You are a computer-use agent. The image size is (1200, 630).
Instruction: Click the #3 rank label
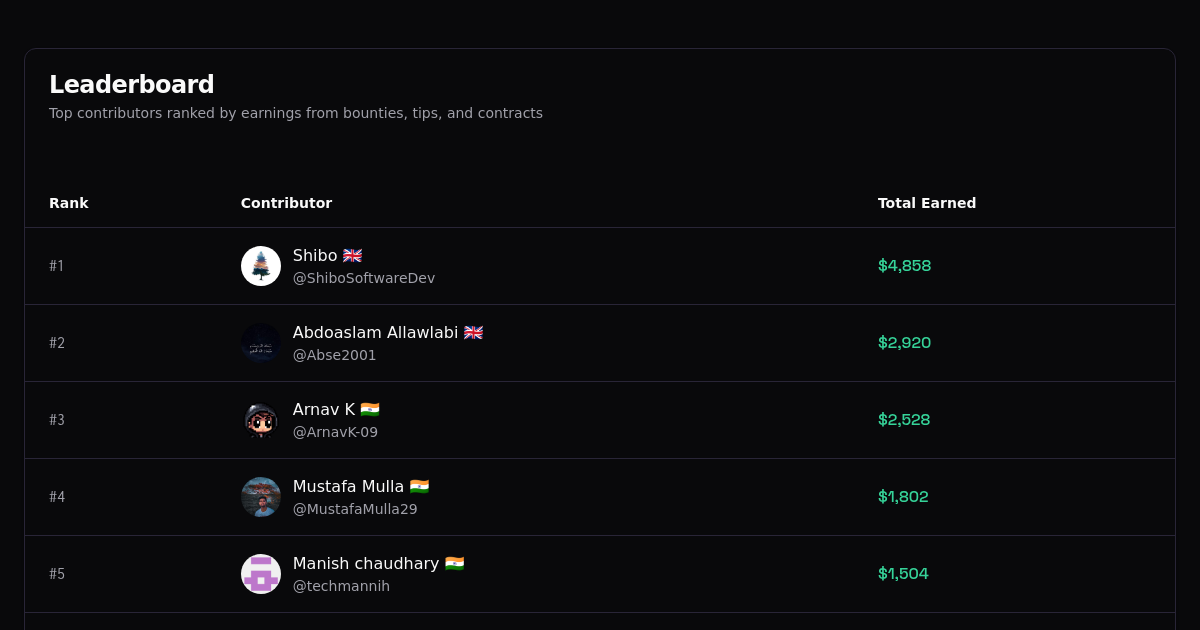[57, 420]
